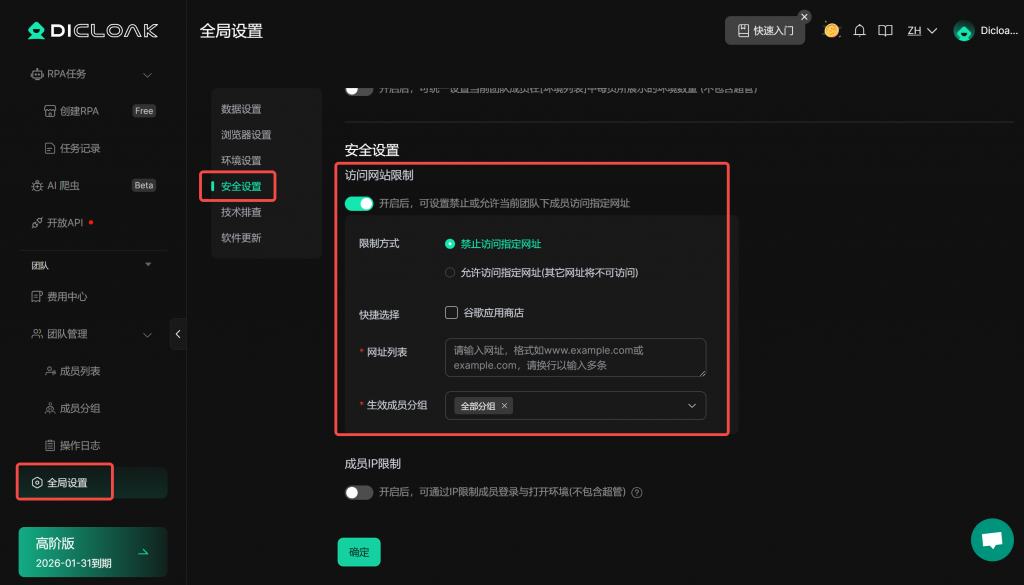Open the documentation book icon
Image resolution: width=1024 pixels, height=585 pixels.
click(885, 31)
